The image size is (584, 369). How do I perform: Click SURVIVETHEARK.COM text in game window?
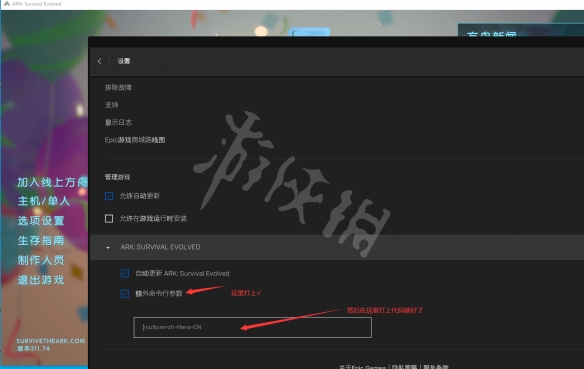[51, 341]
